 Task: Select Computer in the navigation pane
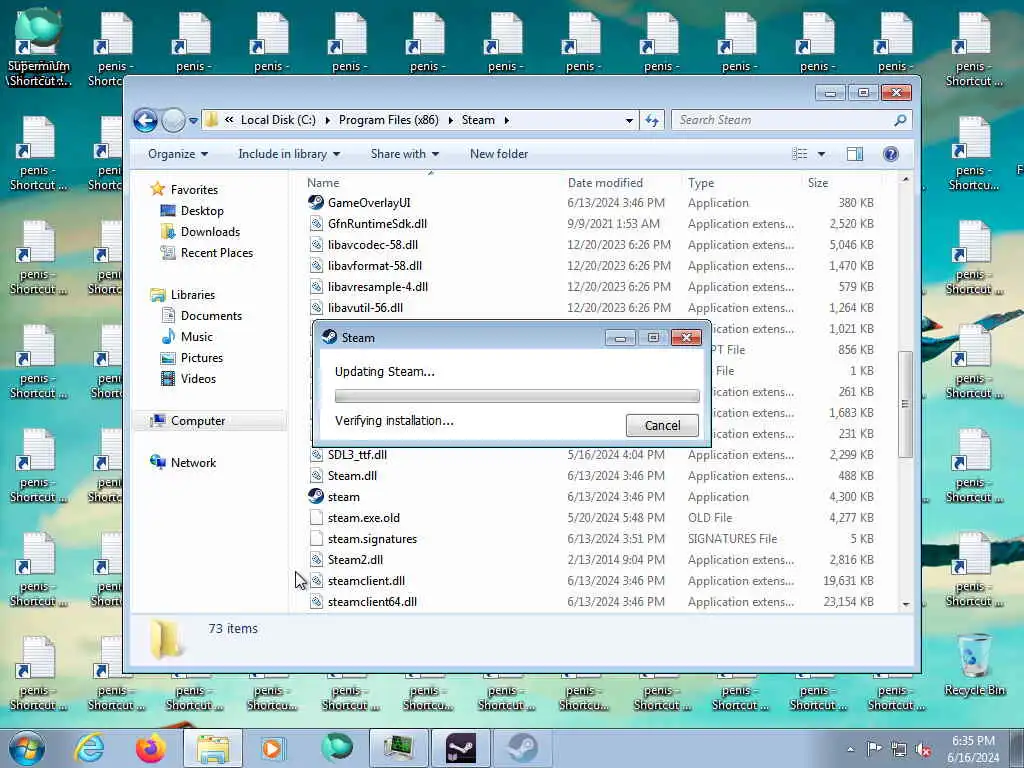(188, 421)
